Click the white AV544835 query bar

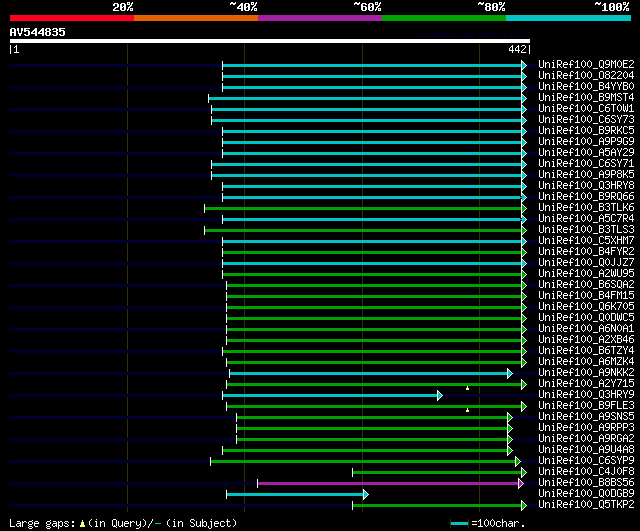[x=270, y=41]
